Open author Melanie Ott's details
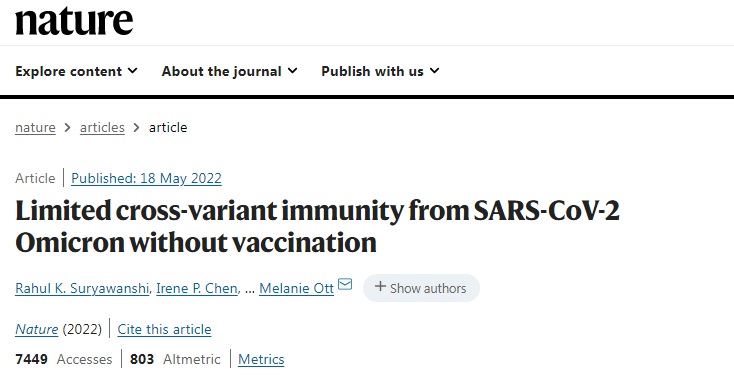Image resolution: width=734 pixels, height=381 pixels. click(296, 288)
